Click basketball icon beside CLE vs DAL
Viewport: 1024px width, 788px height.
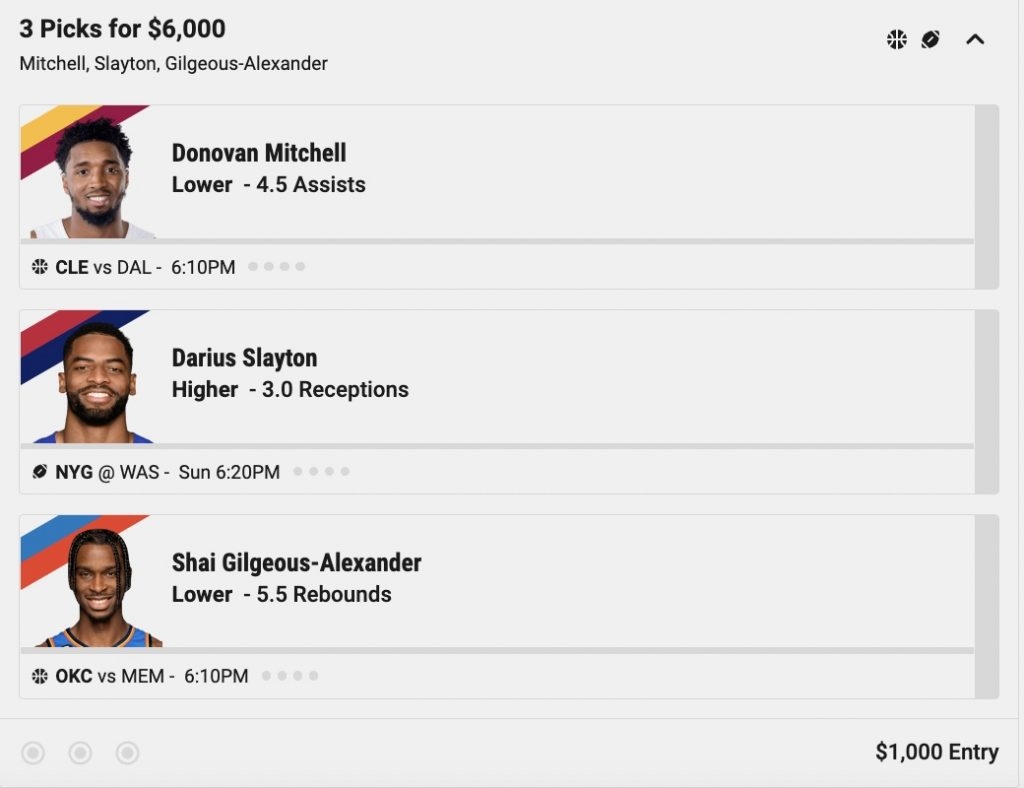pos(40,266)
